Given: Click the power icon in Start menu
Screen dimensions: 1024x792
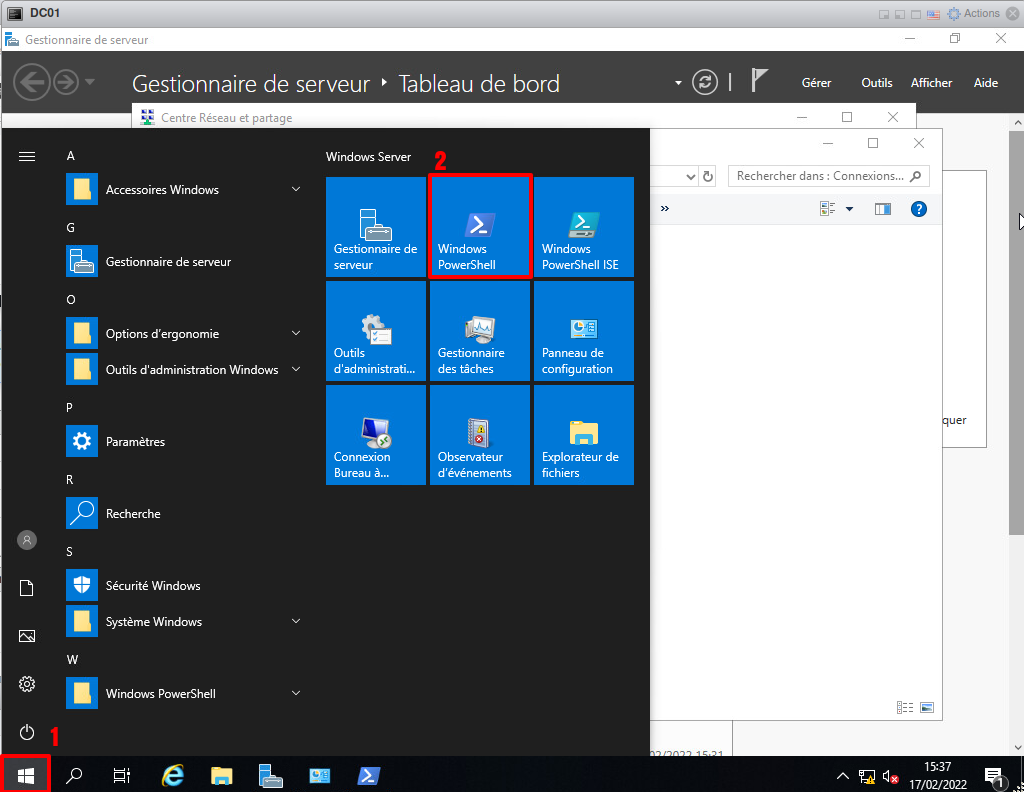Looking at the screenshot, I should (x=27, y=732).
